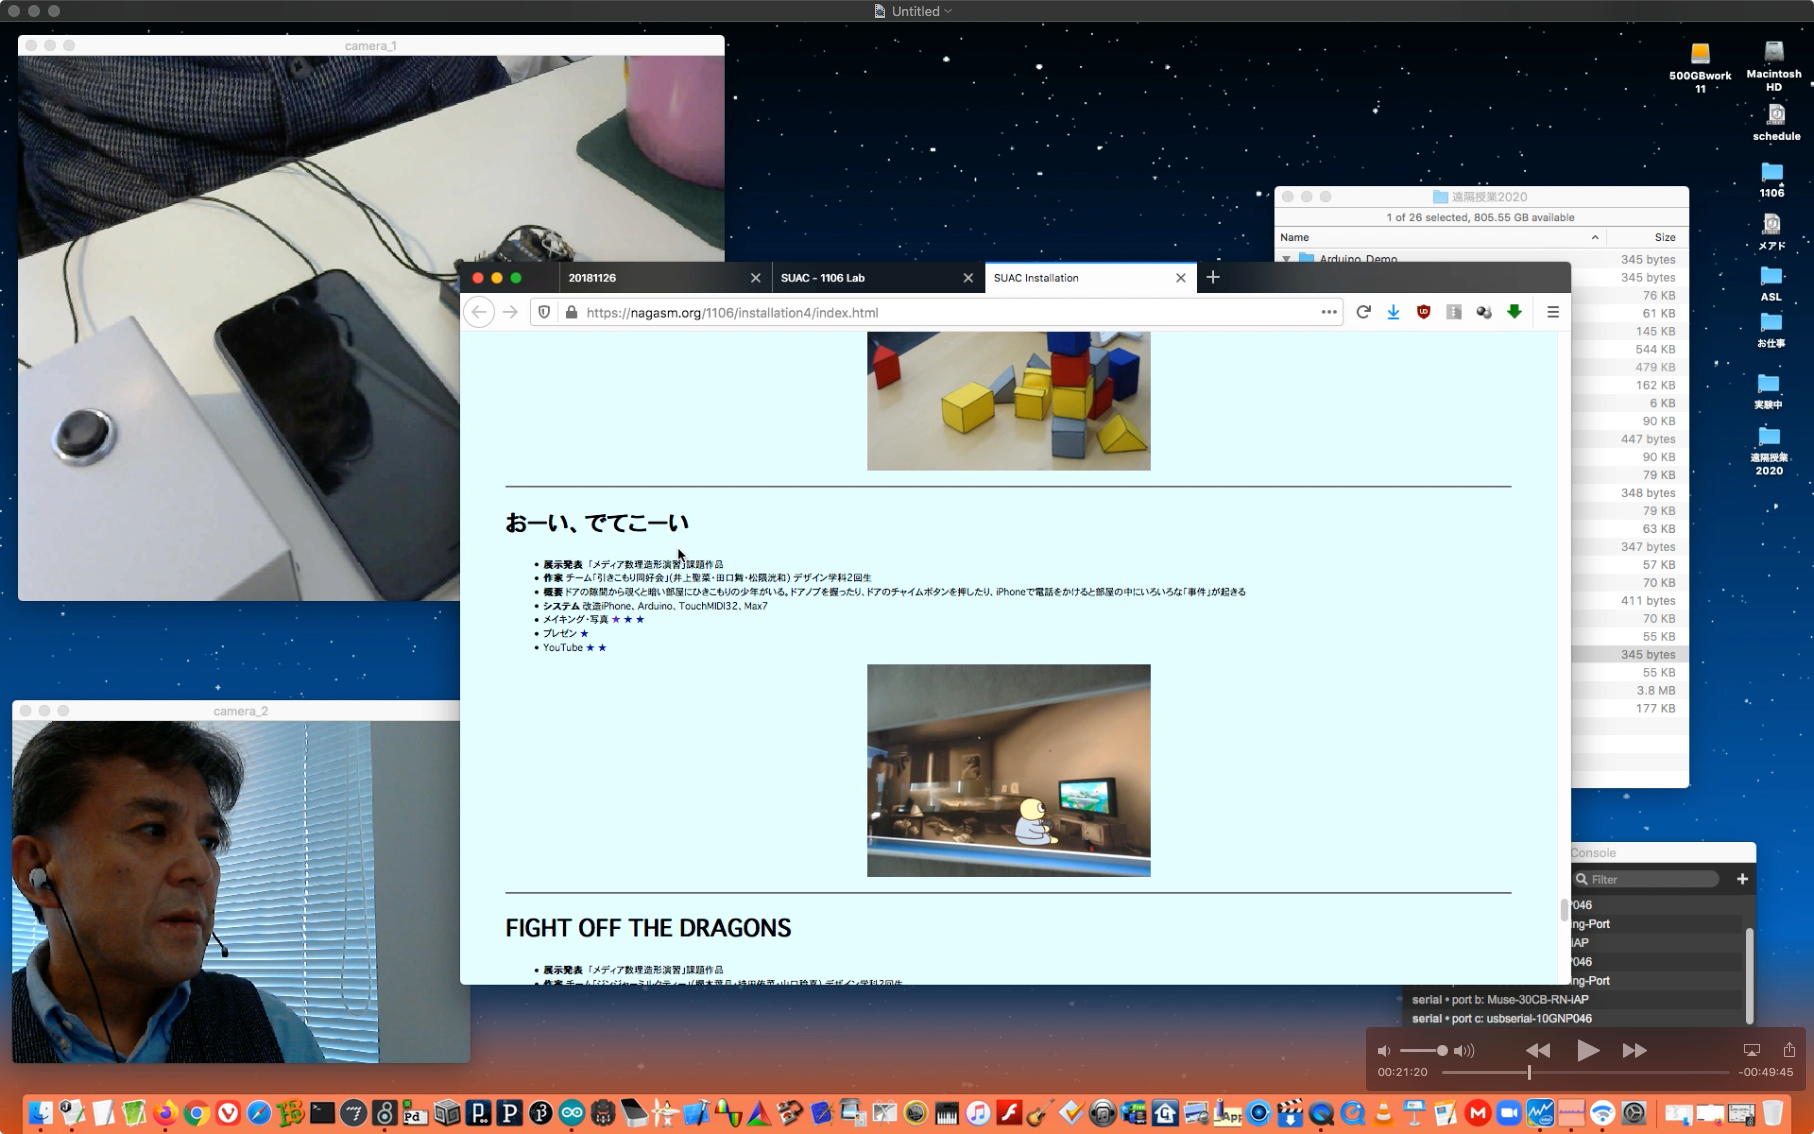Close the 20181126 tab
This screenshot has height=1134, width=1814.
tap(755, 278)
